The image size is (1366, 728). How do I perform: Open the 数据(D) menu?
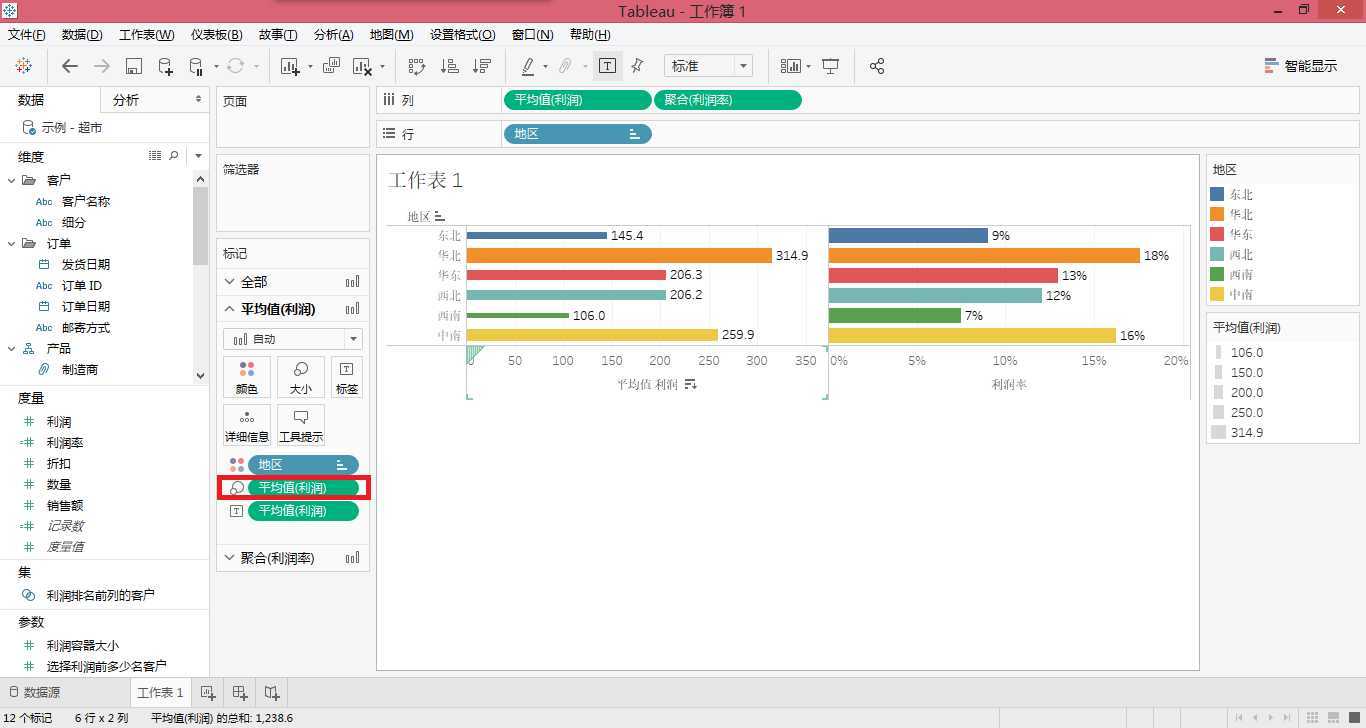[82, 34]
